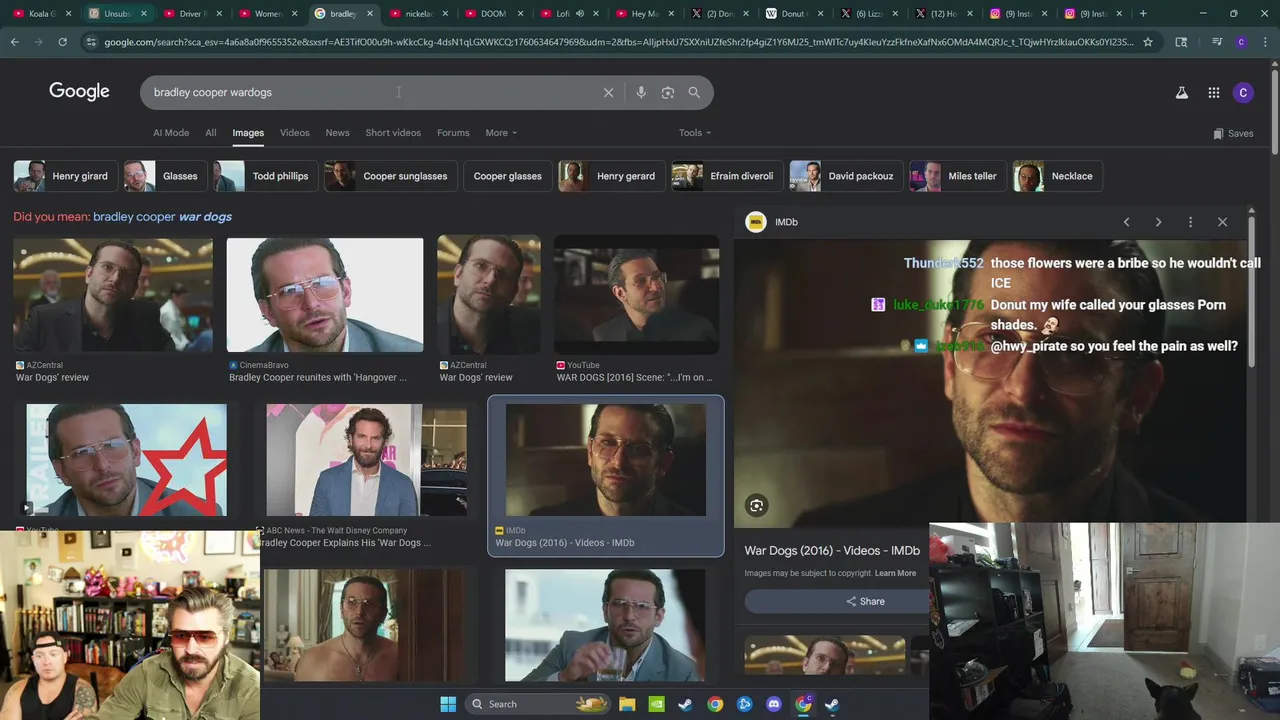Image resolution: width=1280 pixels, height=720 pixels.
Task: Switch to the All results tab
Action: pyautogui.click(x=210, y=133)
